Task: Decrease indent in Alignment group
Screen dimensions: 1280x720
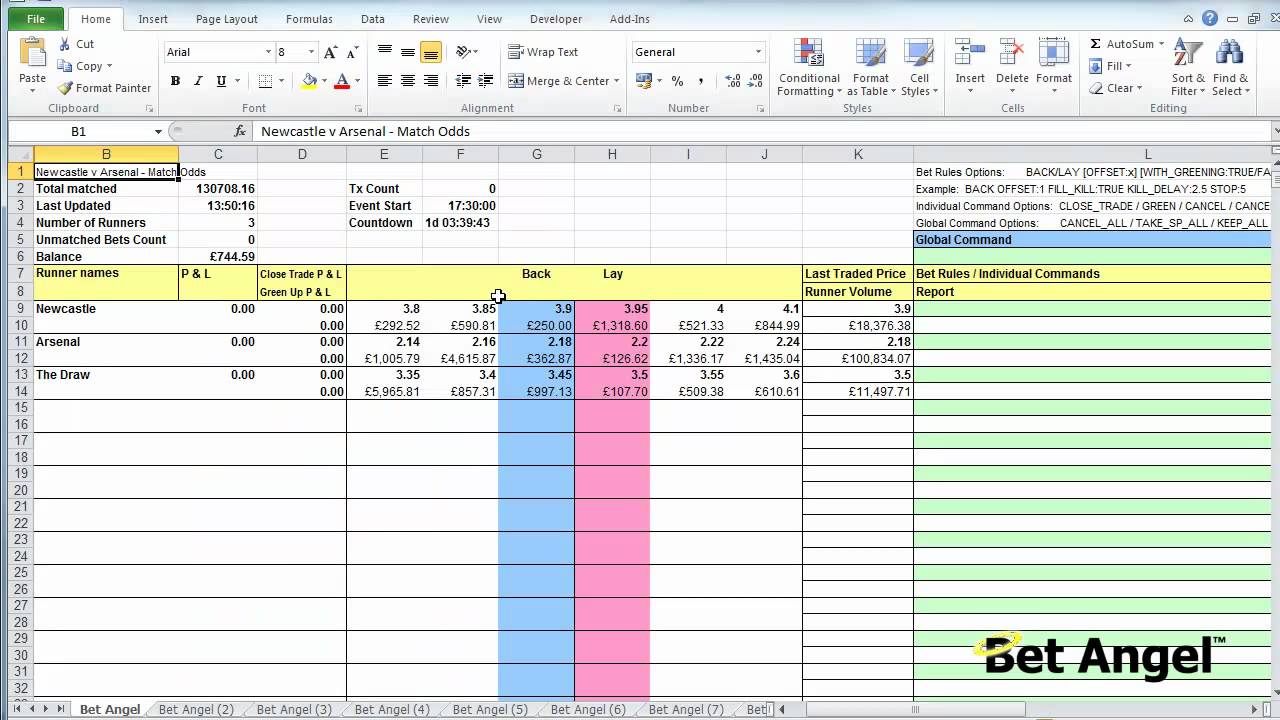Action: click(x=463, y=81)
